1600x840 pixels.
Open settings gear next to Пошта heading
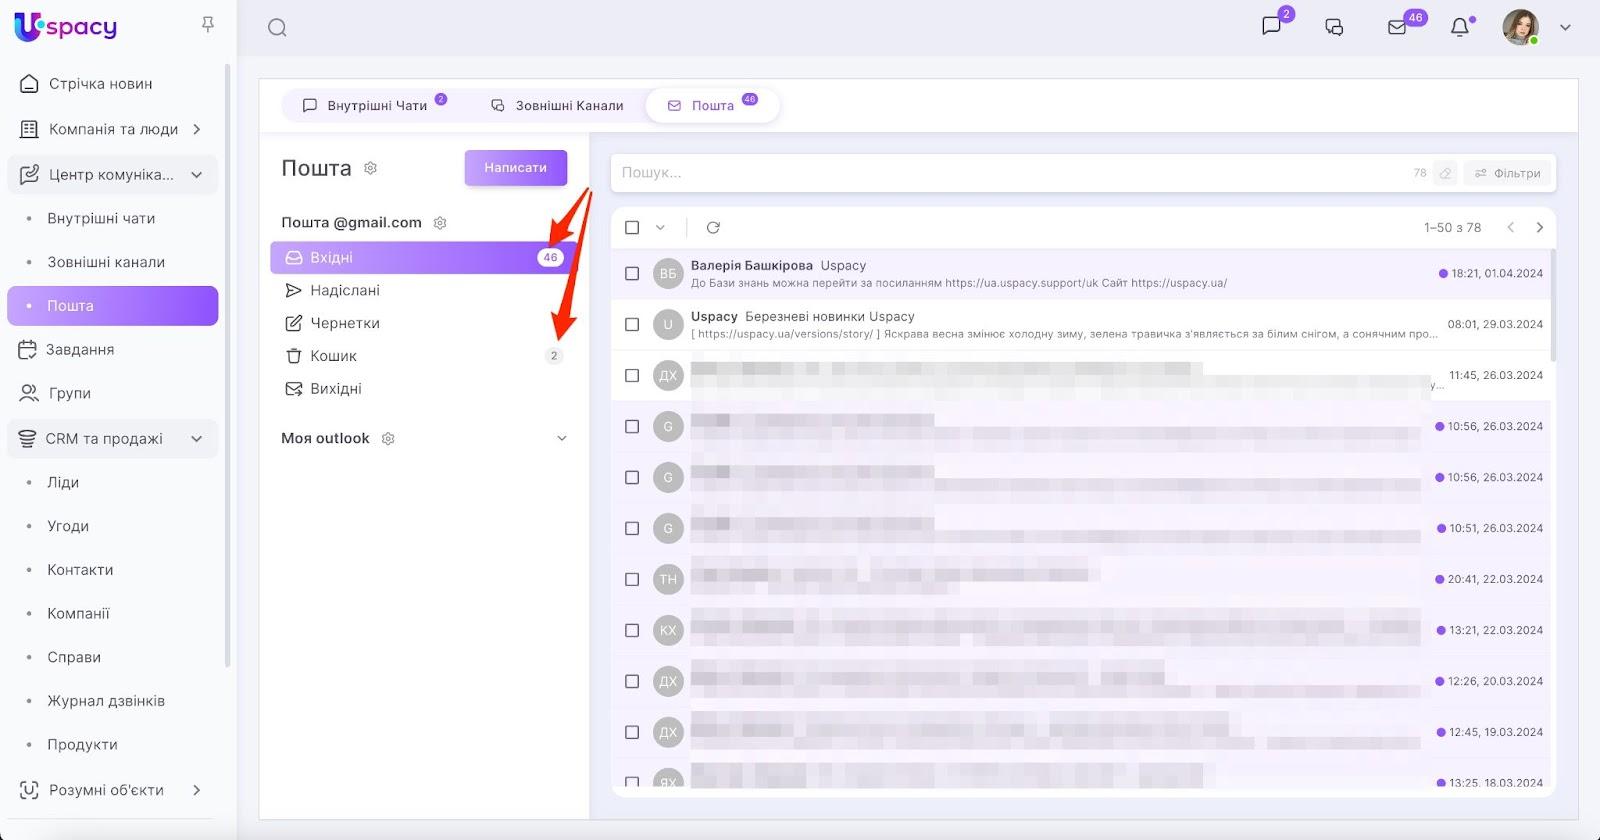coord(371,168)
